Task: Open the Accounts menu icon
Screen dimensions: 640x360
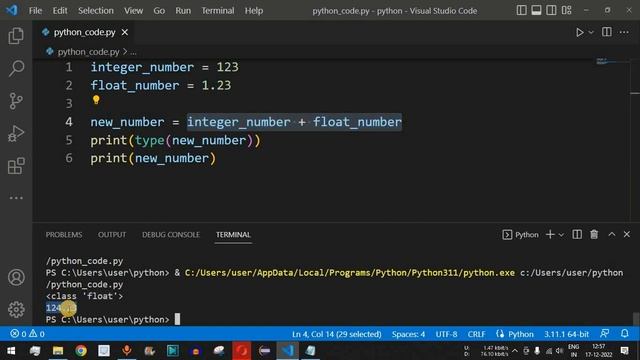Action: [16, 277]
